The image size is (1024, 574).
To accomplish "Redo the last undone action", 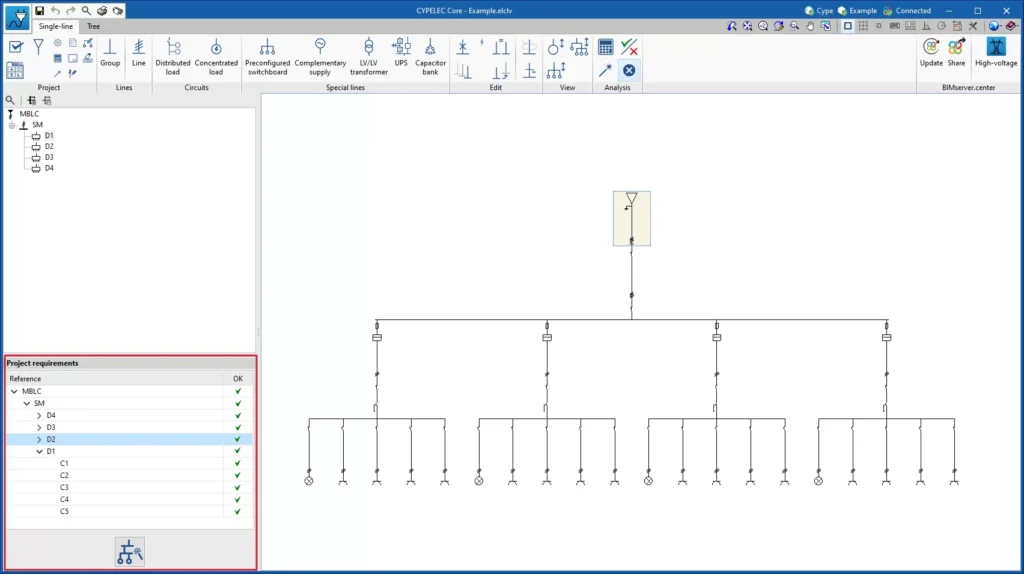I will [71, 10].
